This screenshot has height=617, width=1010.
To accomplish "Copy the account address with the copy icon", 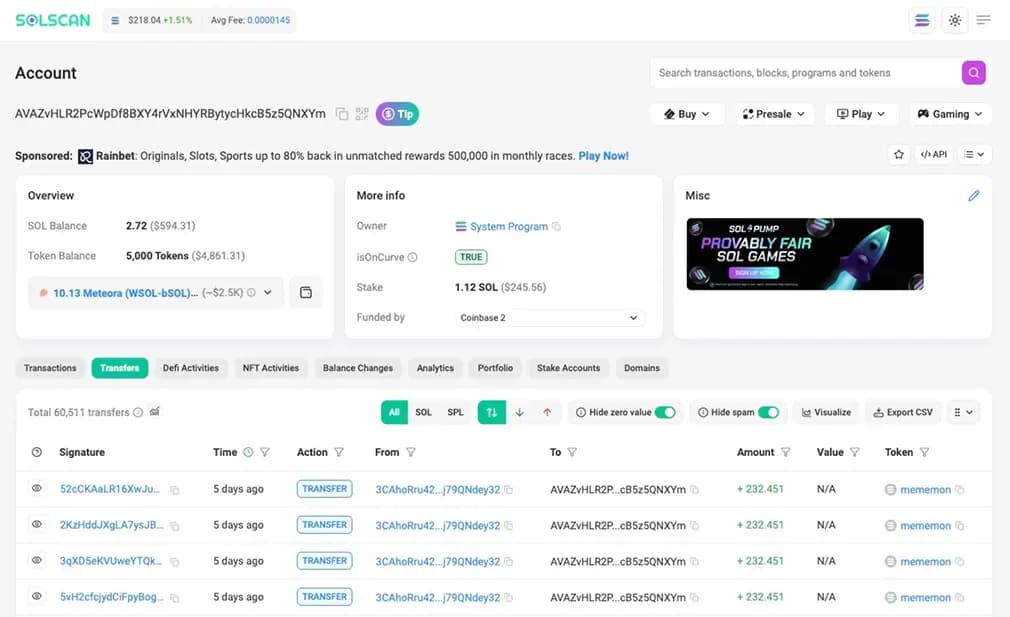I will (x=339, y=115).
